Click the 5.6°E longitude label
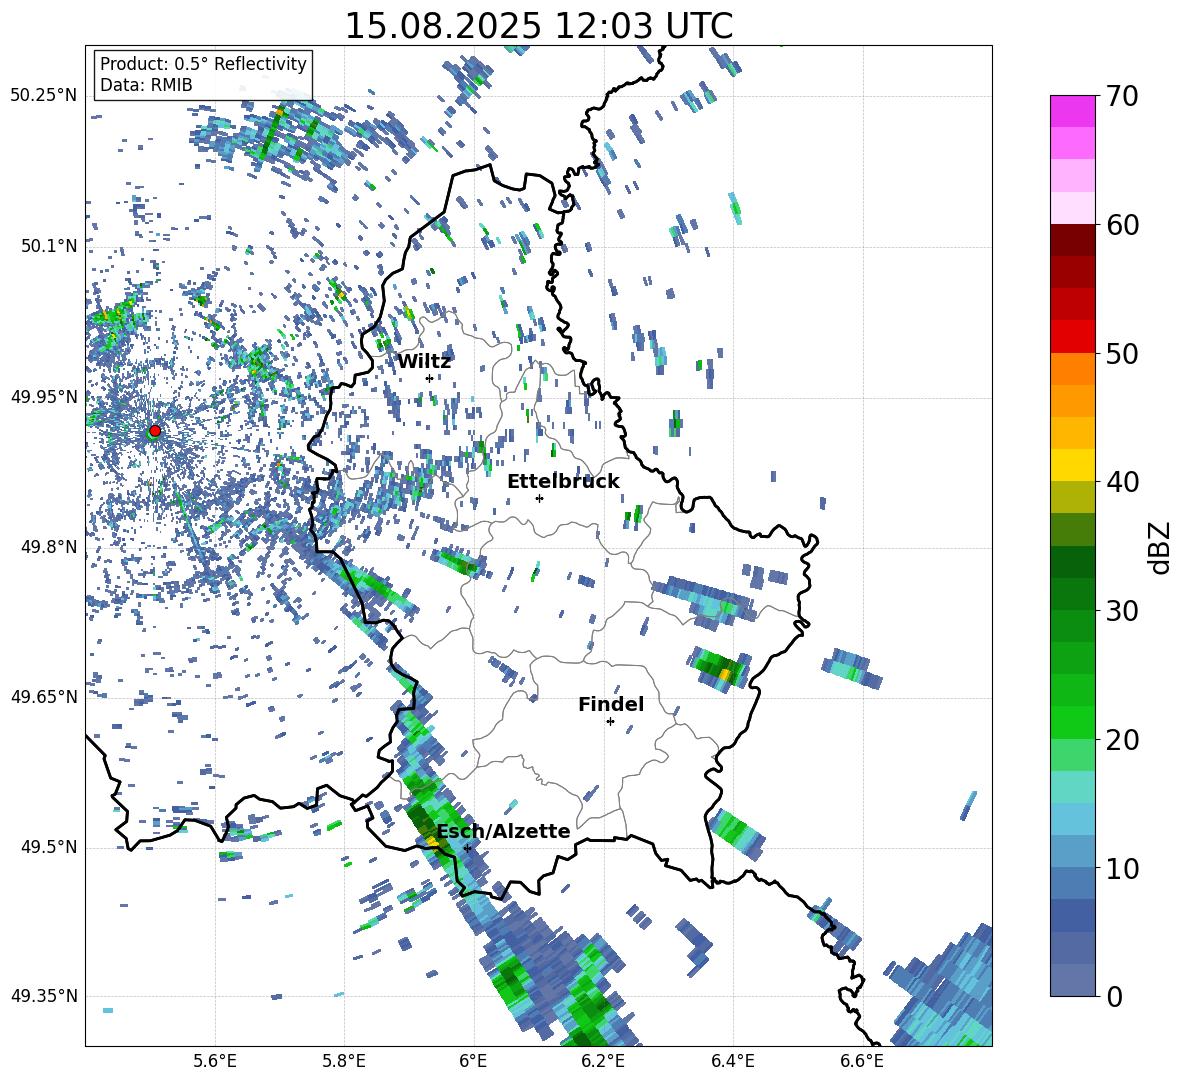The image size is (1184, 1081). tap(215, 1061)
